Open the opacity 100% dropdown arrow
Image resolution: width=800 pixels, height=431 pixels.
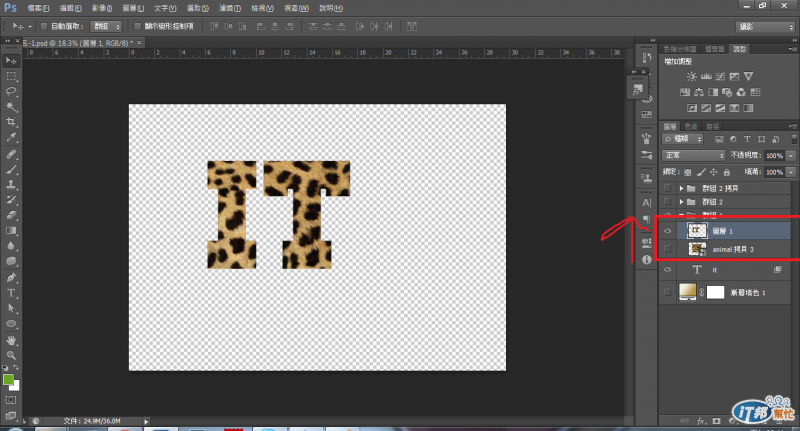pyautogui.click(x=791, y=156)
